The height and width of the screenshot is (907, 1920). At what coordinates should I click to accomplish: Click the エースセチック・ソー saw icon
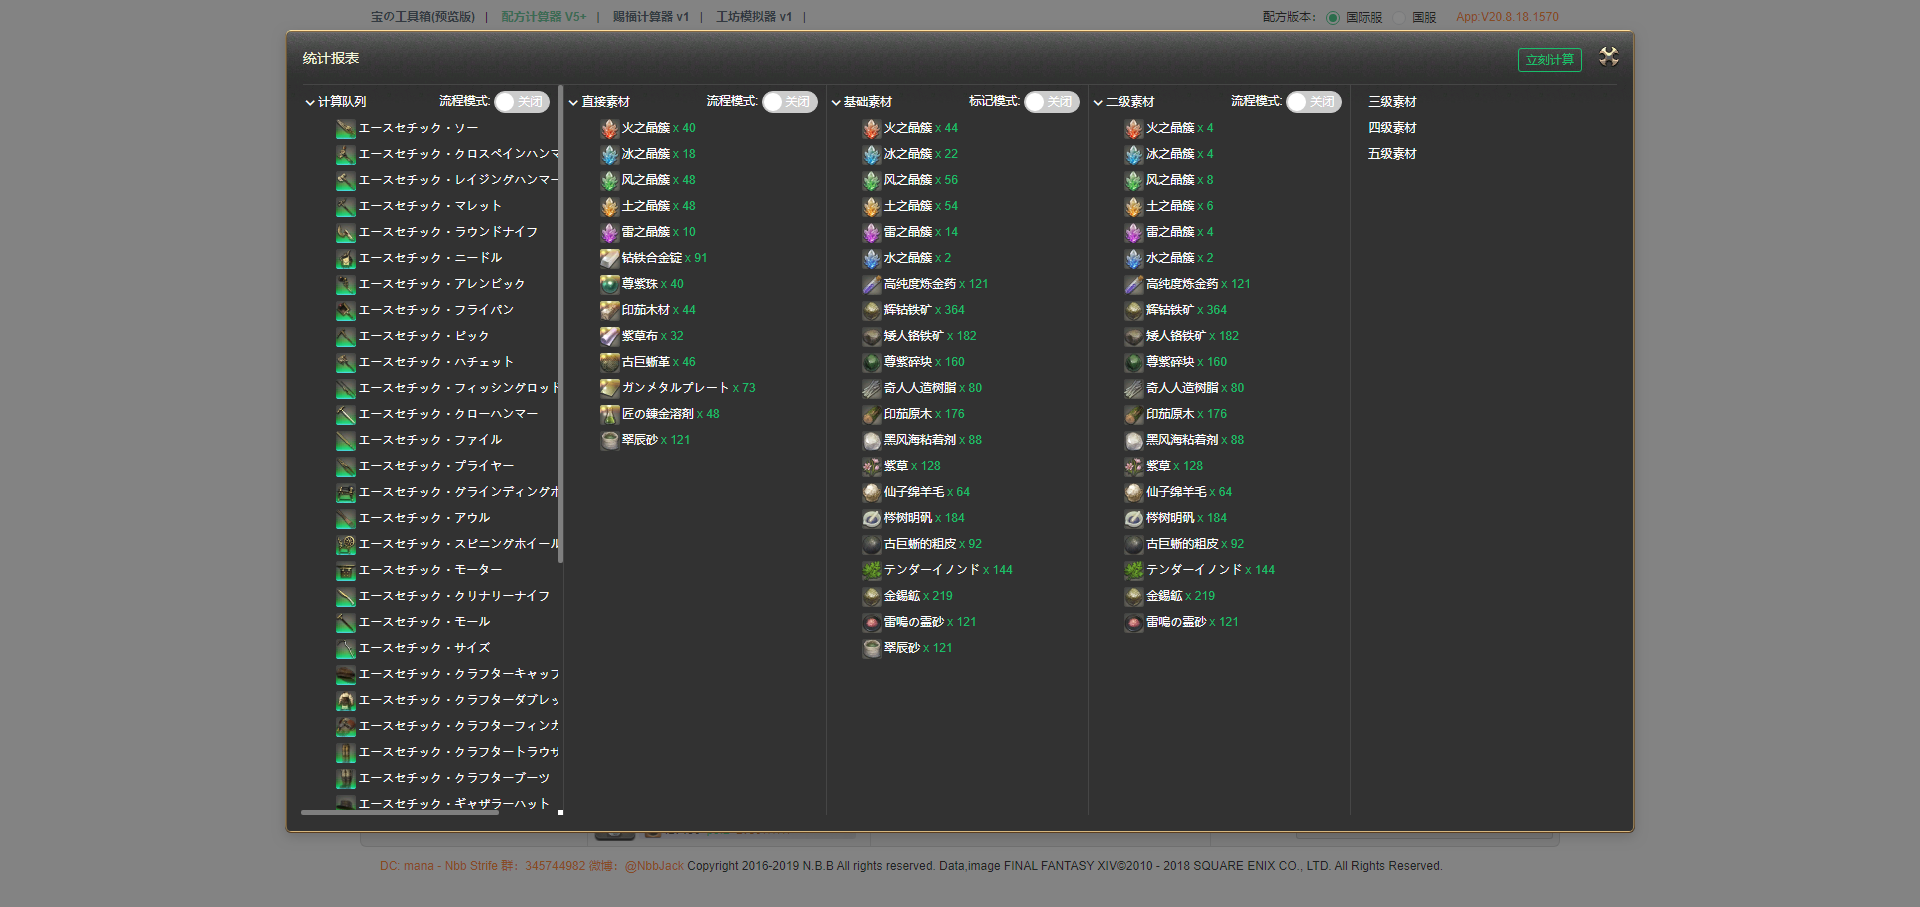[x=346, y=128]
